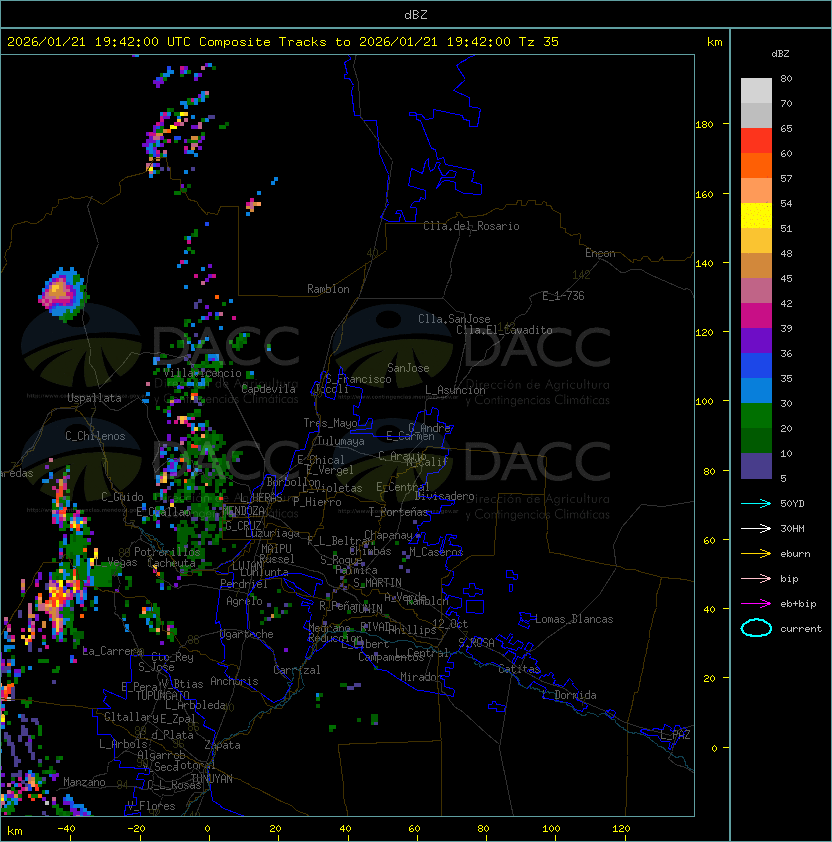832x842 pixels.
Task: Click the 'C_Guido' place label
Action: [122, 497]
